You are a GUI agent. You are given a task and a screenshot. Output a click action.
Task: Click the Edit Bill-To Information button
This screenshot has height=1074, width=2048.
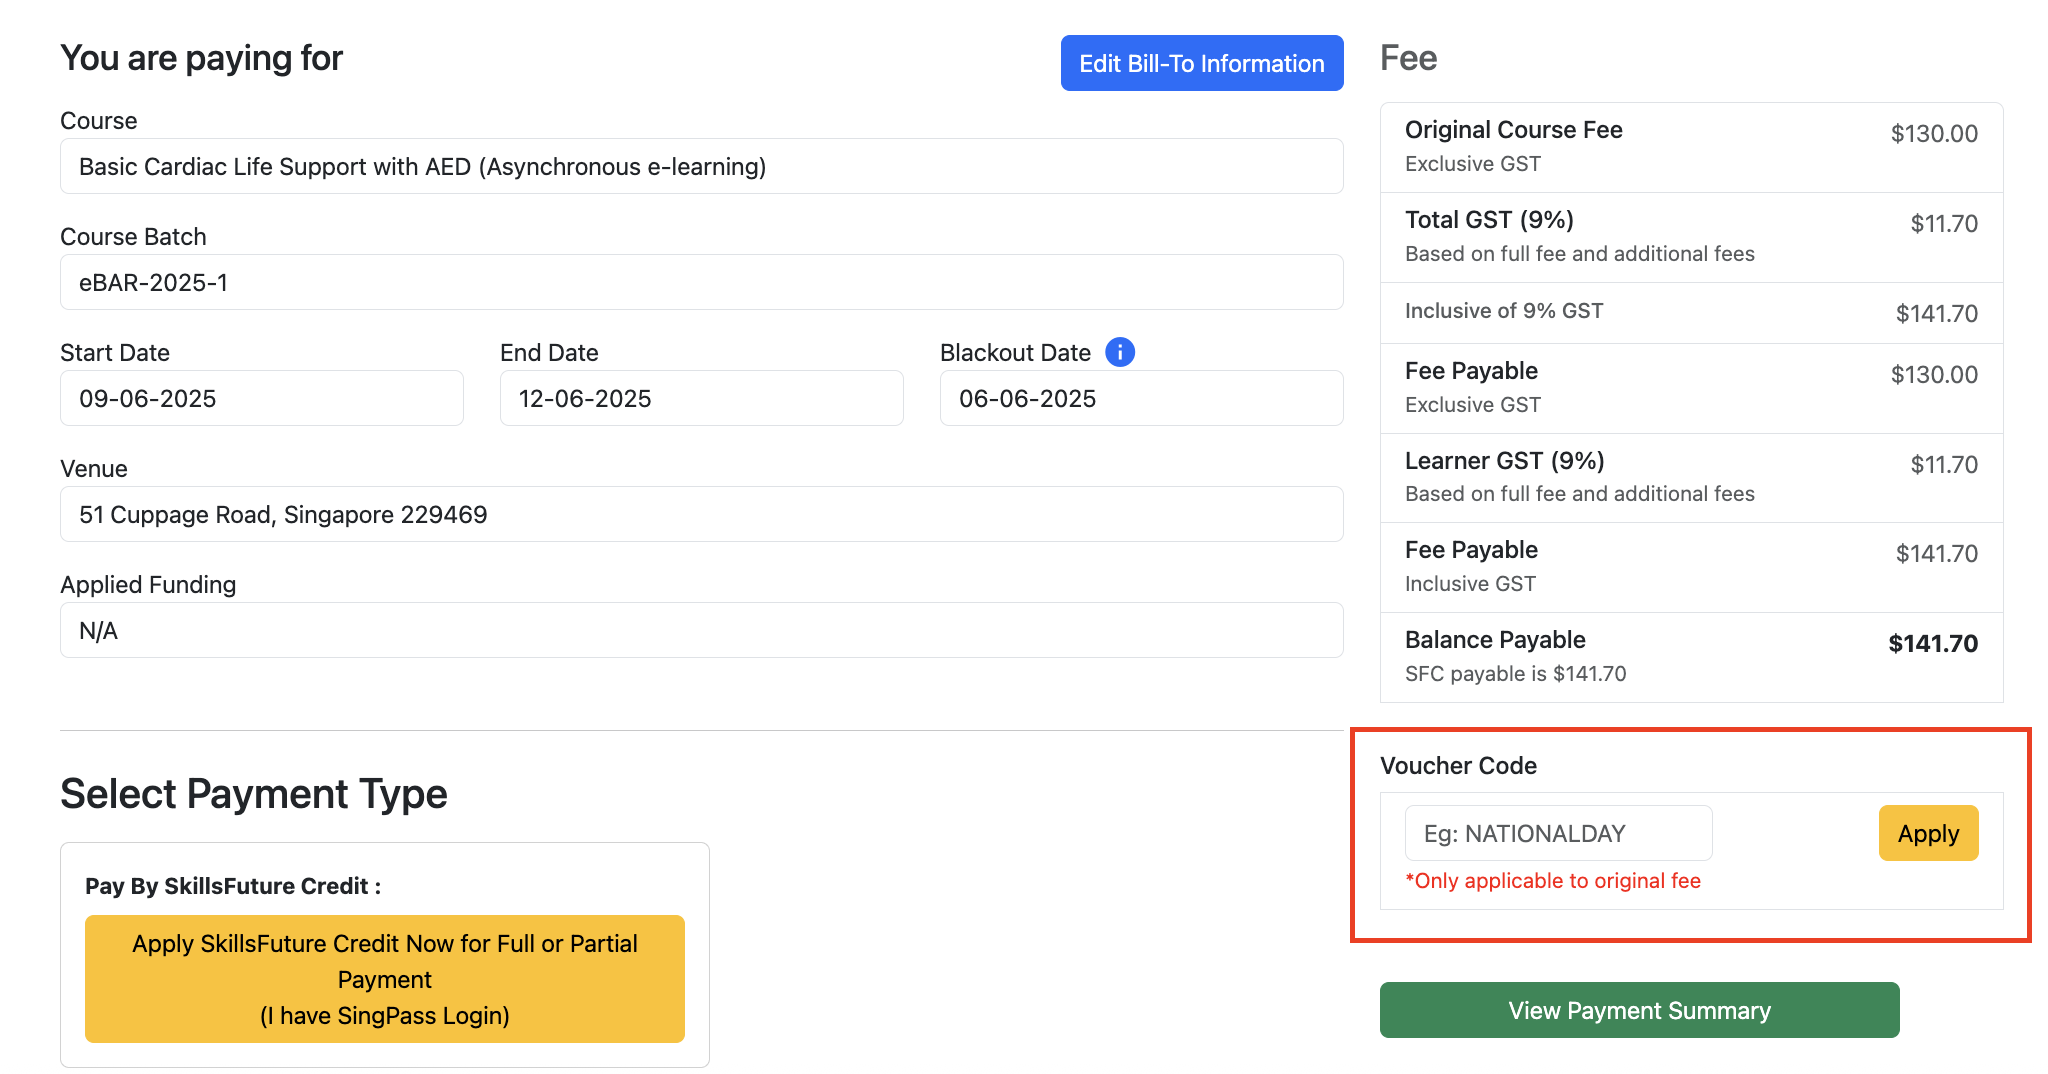[x=1201, y=63]
